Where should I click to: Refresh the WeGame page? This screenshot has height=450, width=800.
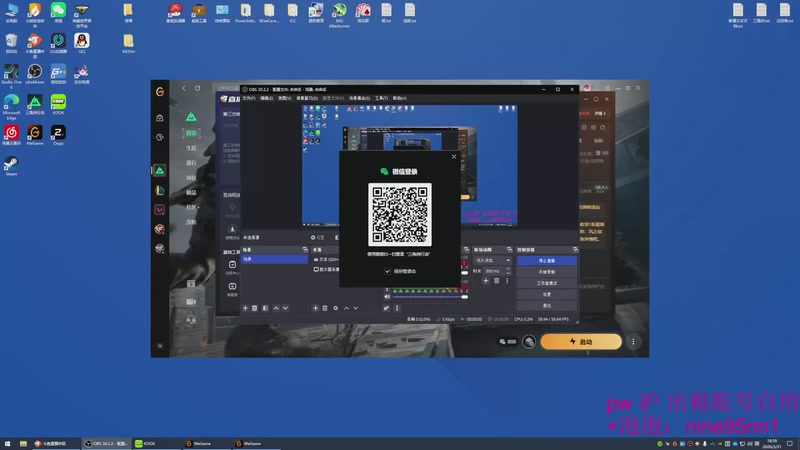[197, 88]
